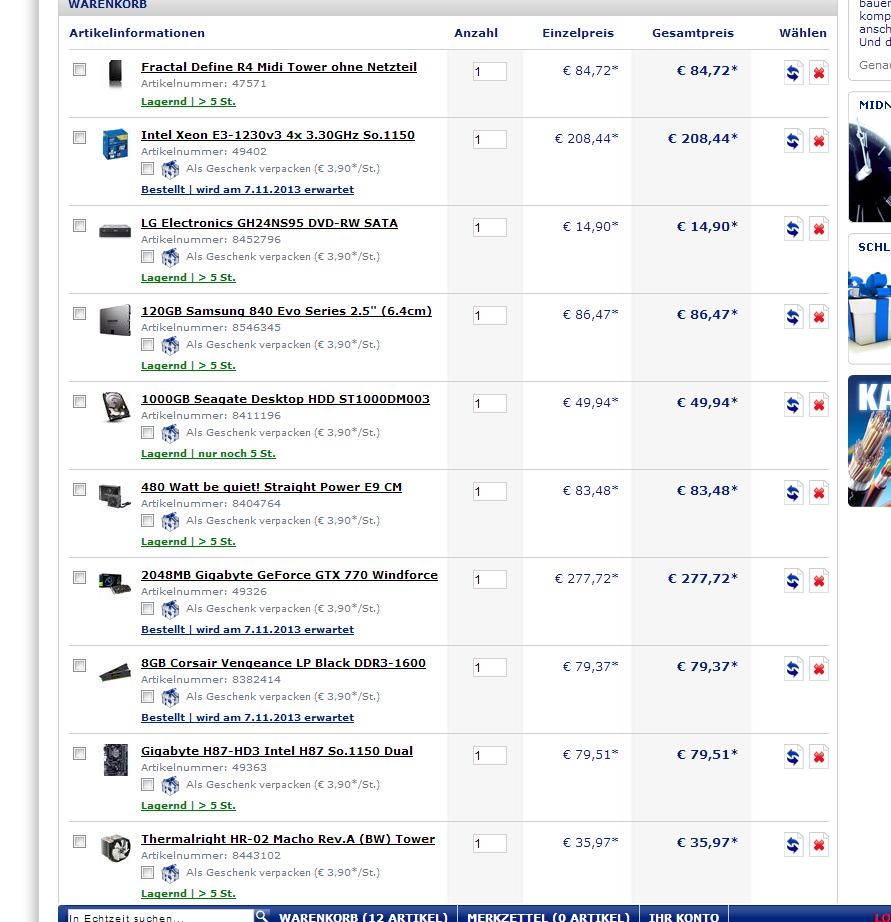Delete Samsung 840 Evo from cart
The image size is (891, 922).
819,317
